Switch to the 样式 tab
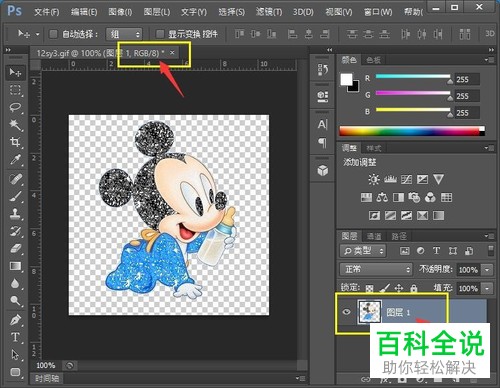The width and height of the screenshot is (500, 388). pyautogui.click(x=374, y=148)
